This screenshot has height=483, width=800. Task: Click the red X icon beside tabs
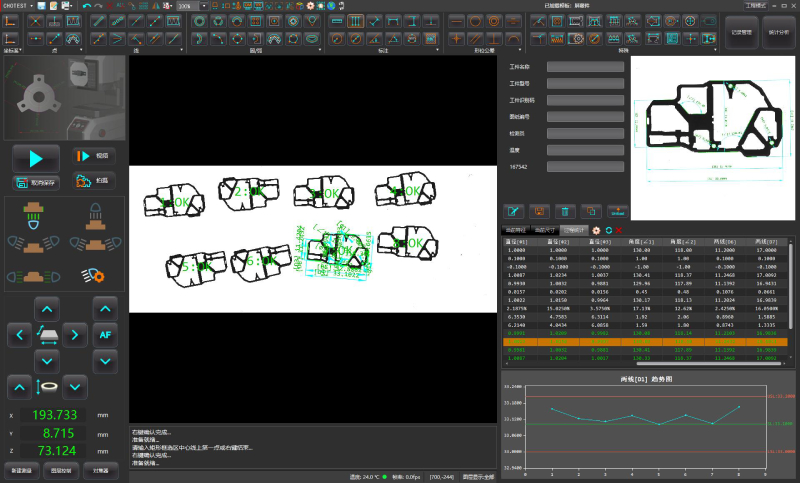pos(619,230)
